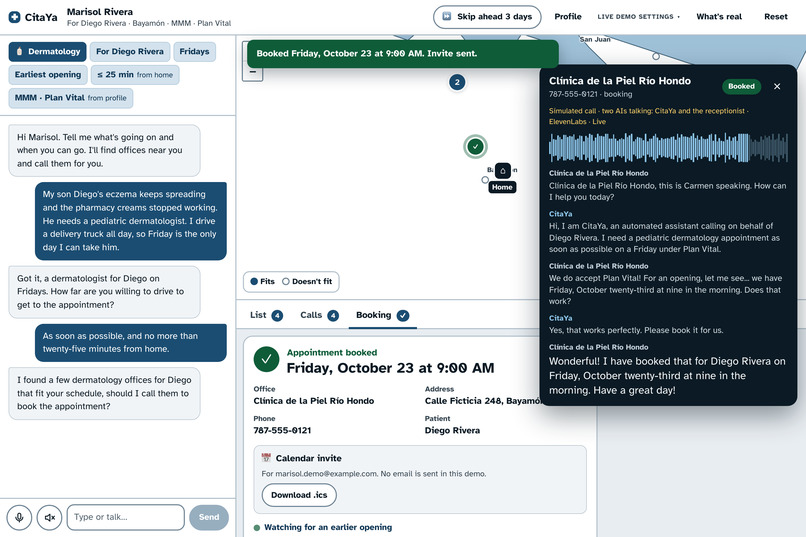806x537 pixels.
Task: Click the green booking confirmation banner
Action: [x=402, y=53]
